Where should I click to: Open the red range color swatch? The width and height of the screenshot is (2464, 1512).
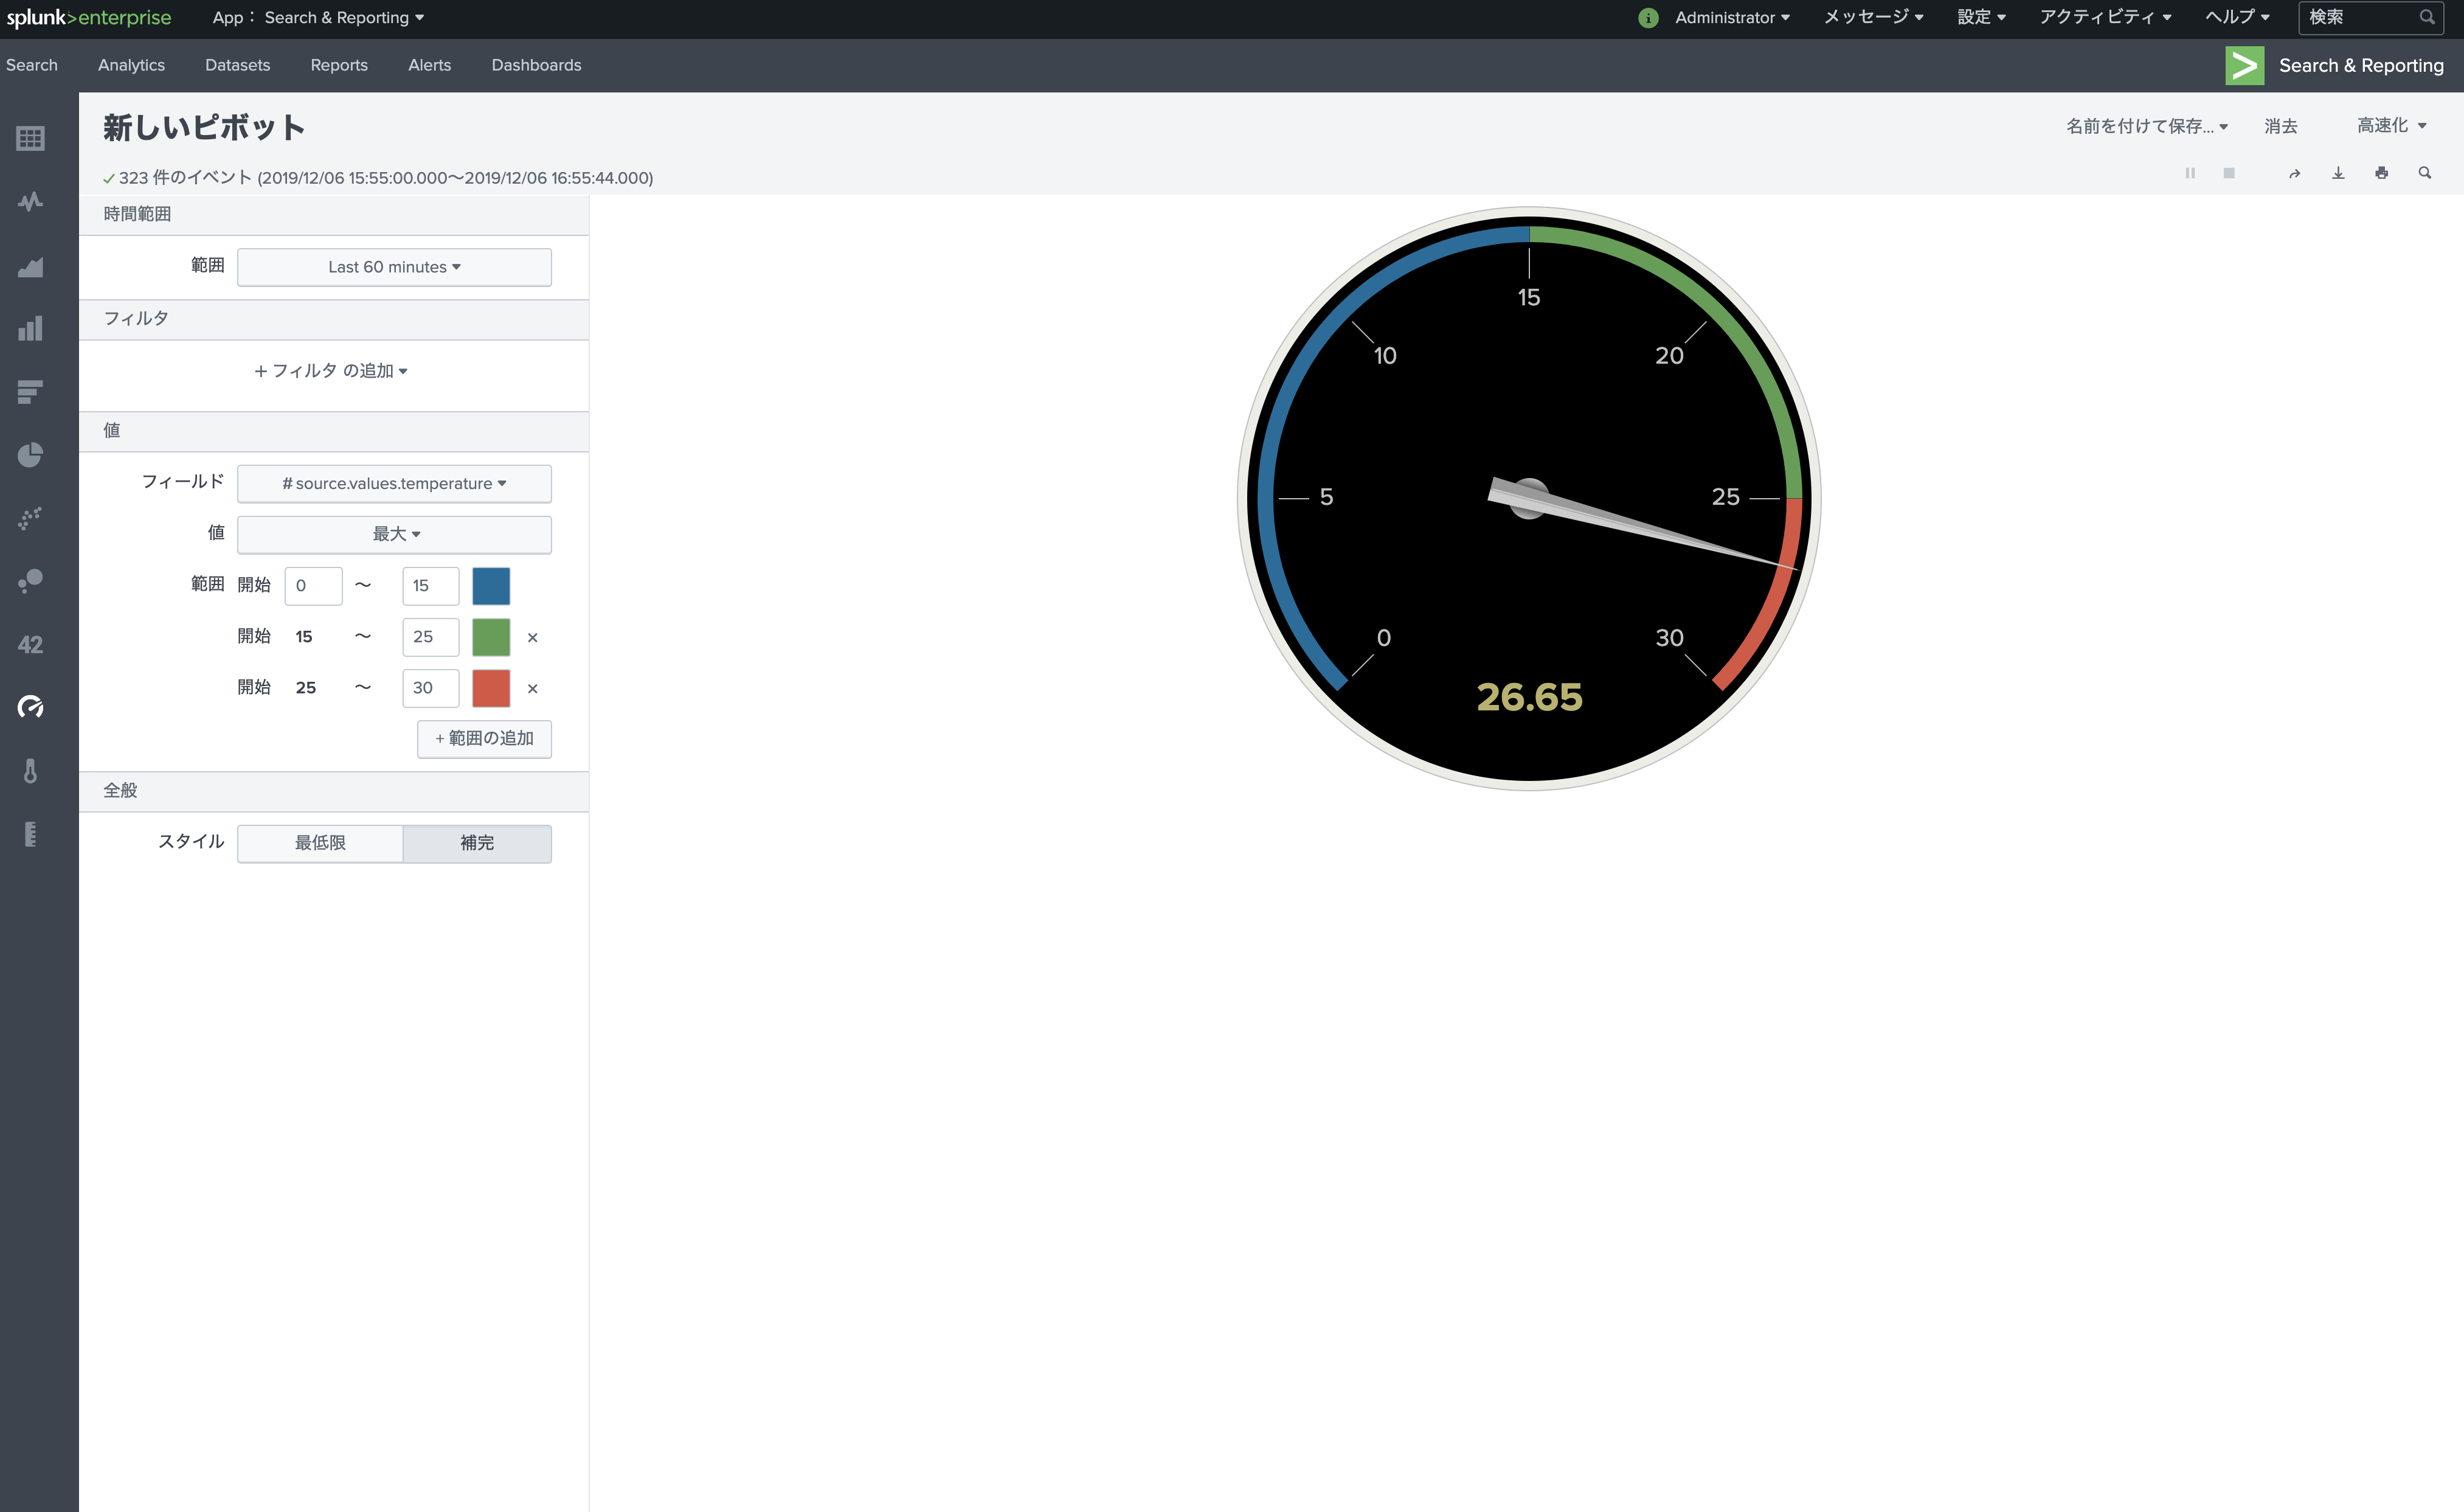491,689
